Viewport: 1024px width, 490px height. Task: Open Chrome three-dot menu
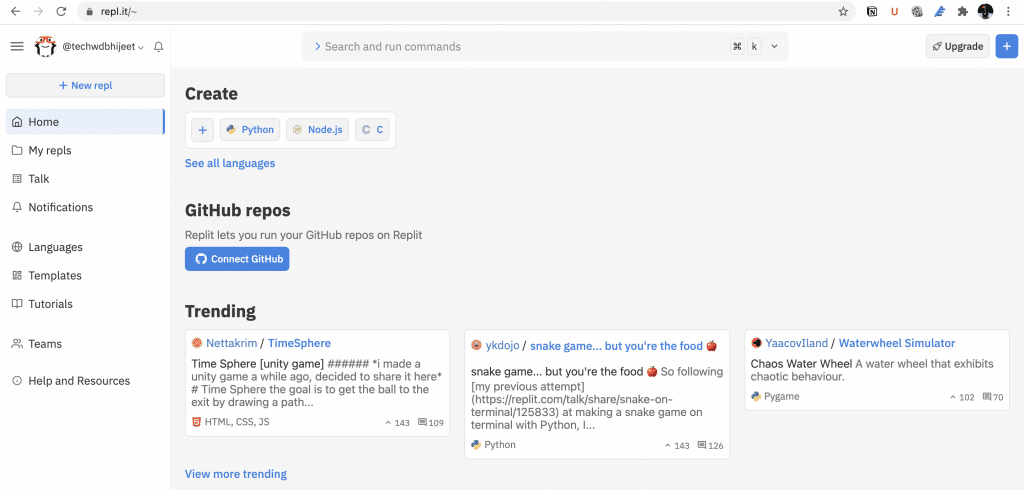(1010, 11)
